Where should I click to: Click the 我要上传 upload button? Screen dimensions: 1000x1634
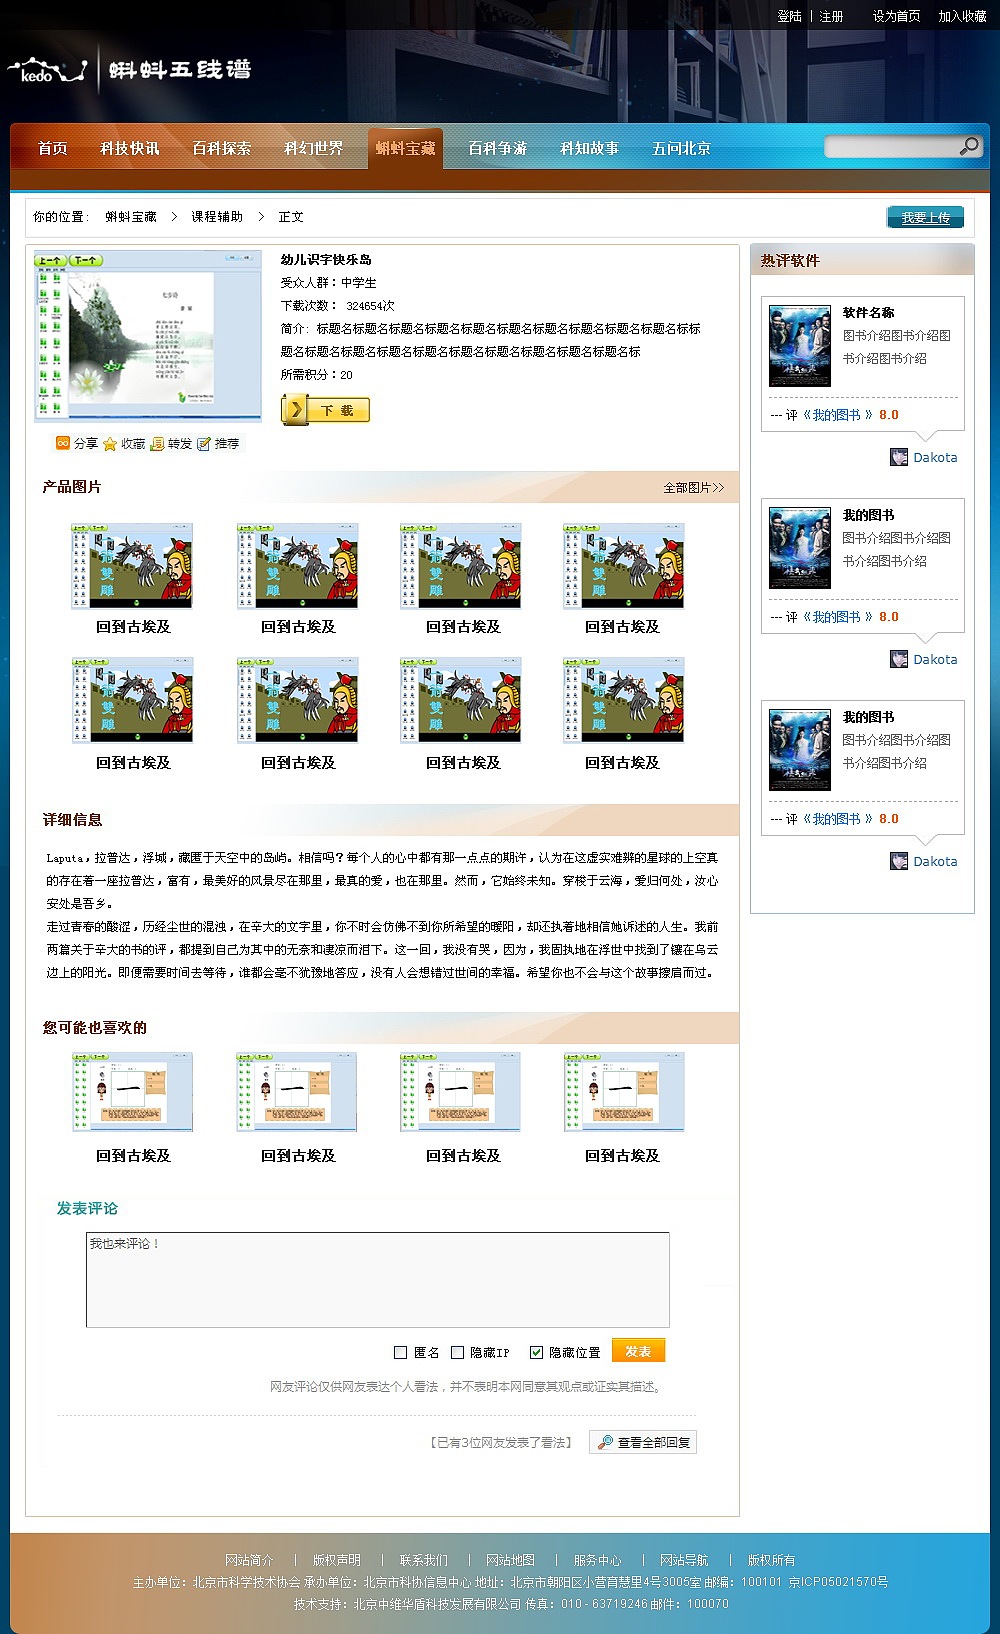pyautogui.click(x=925, y=217)
